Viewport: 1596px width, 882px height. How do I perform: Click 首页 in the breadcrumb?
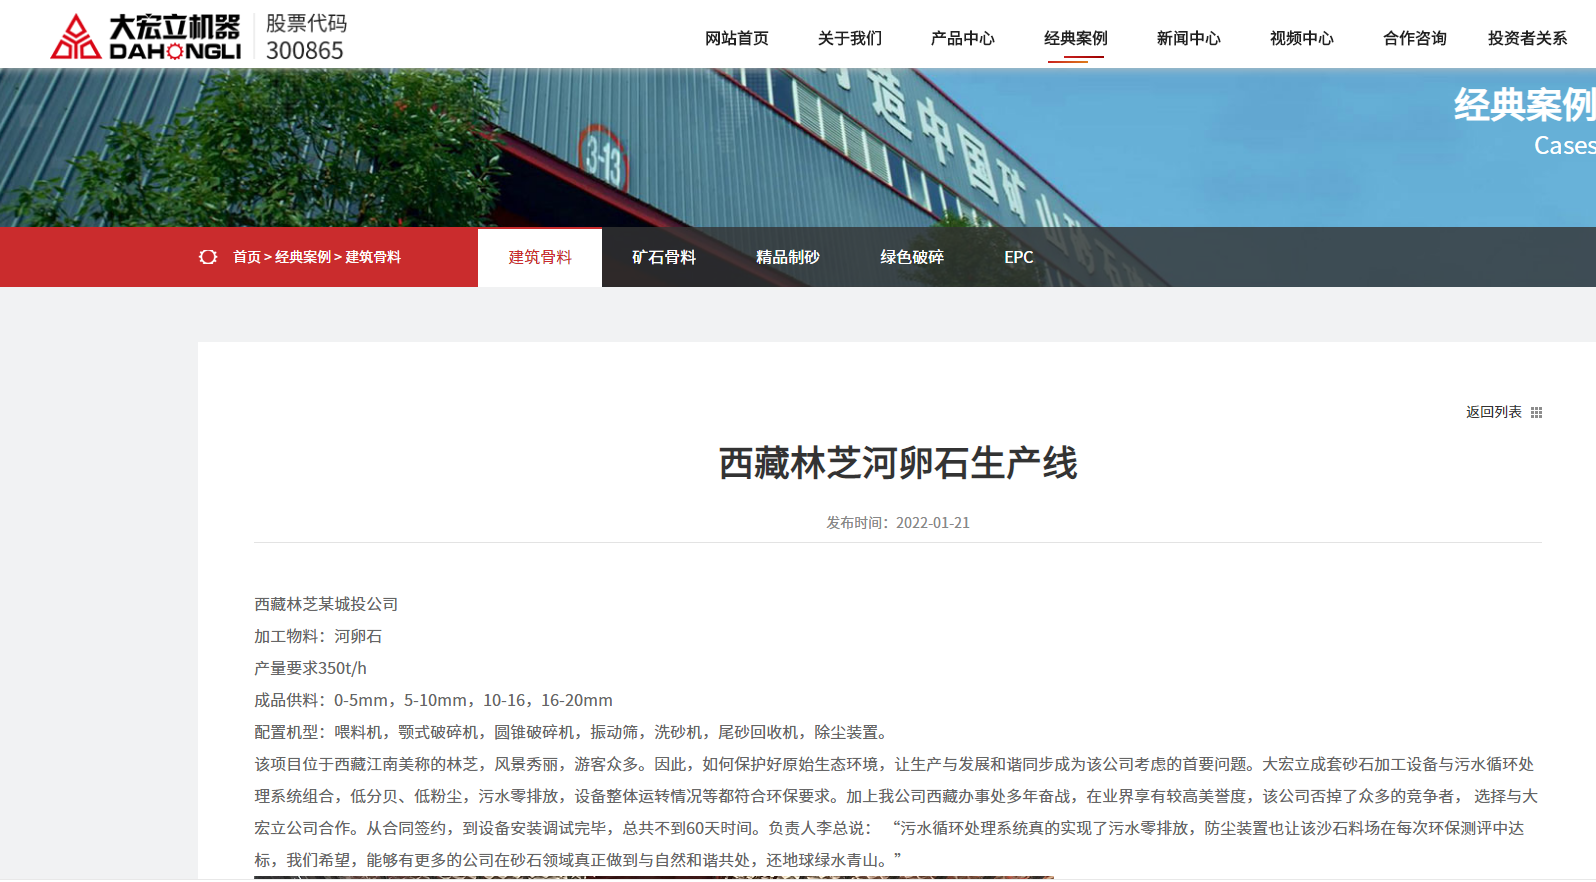tap(247, 257)
